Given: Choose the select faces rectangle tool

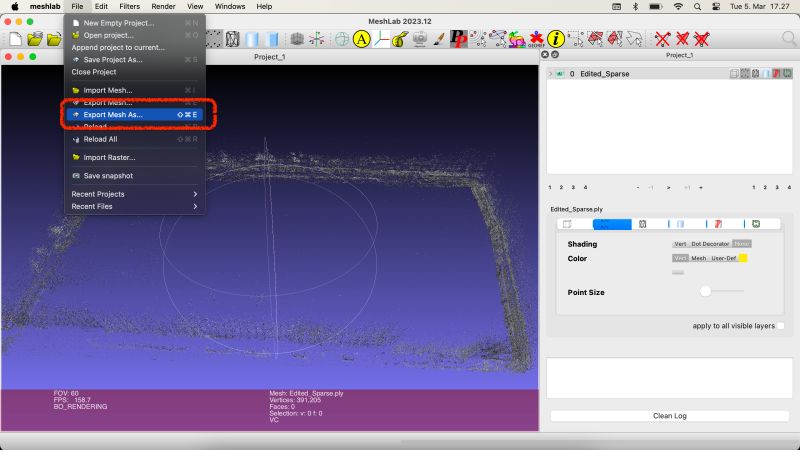Looking at the screenshot, I should (595, 39).
